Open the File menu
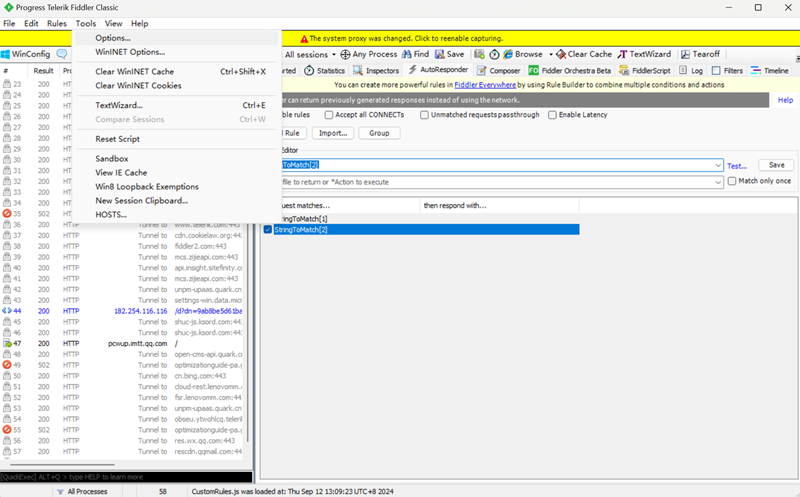 coord(9,23)
